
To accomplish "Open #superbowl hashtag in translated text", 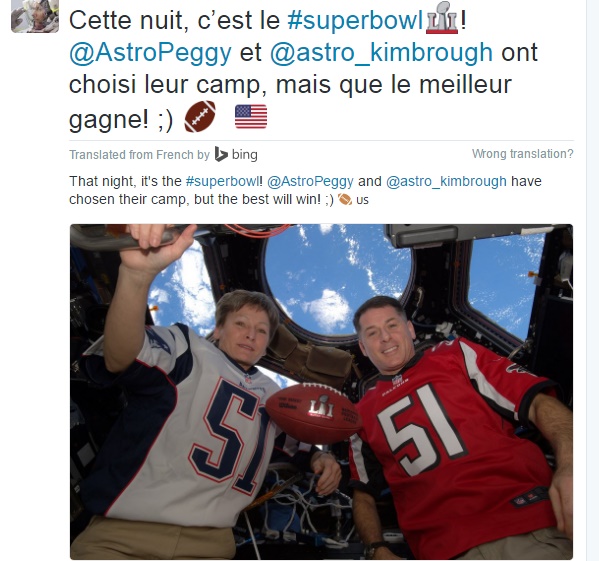I will pyautogui.click(x=222, y=181).
